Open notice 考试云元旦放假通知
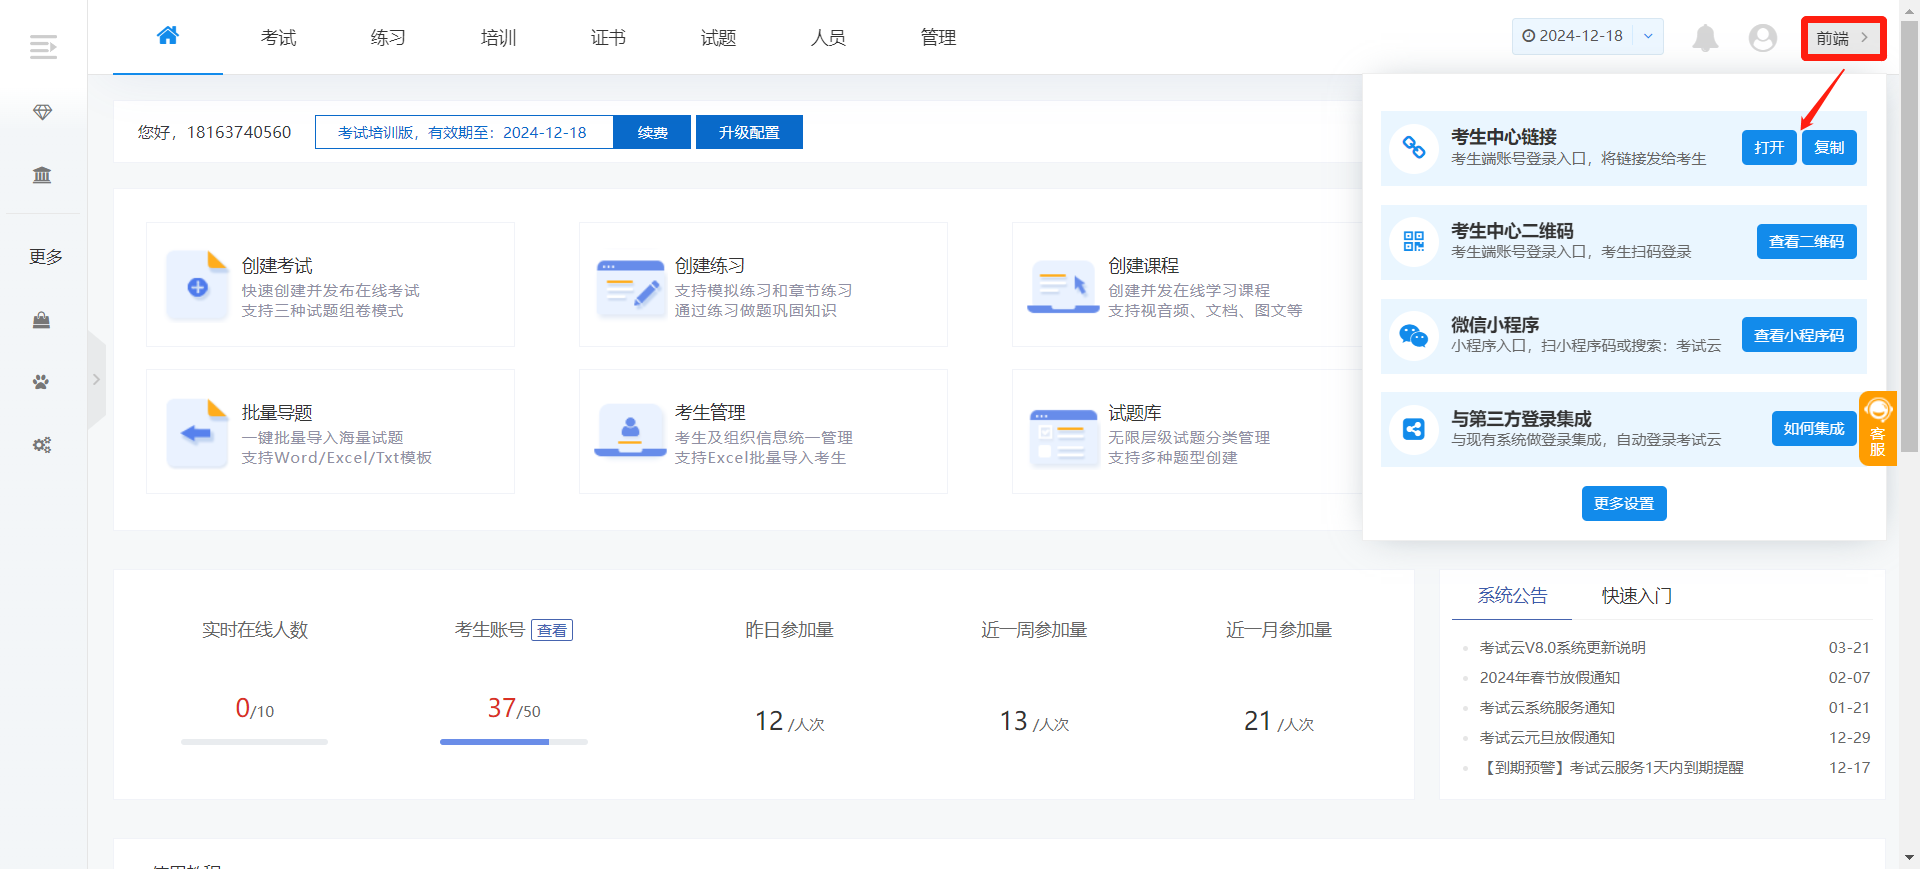Viewport: 1920px width, 869px height. (x=1547, y=737)
